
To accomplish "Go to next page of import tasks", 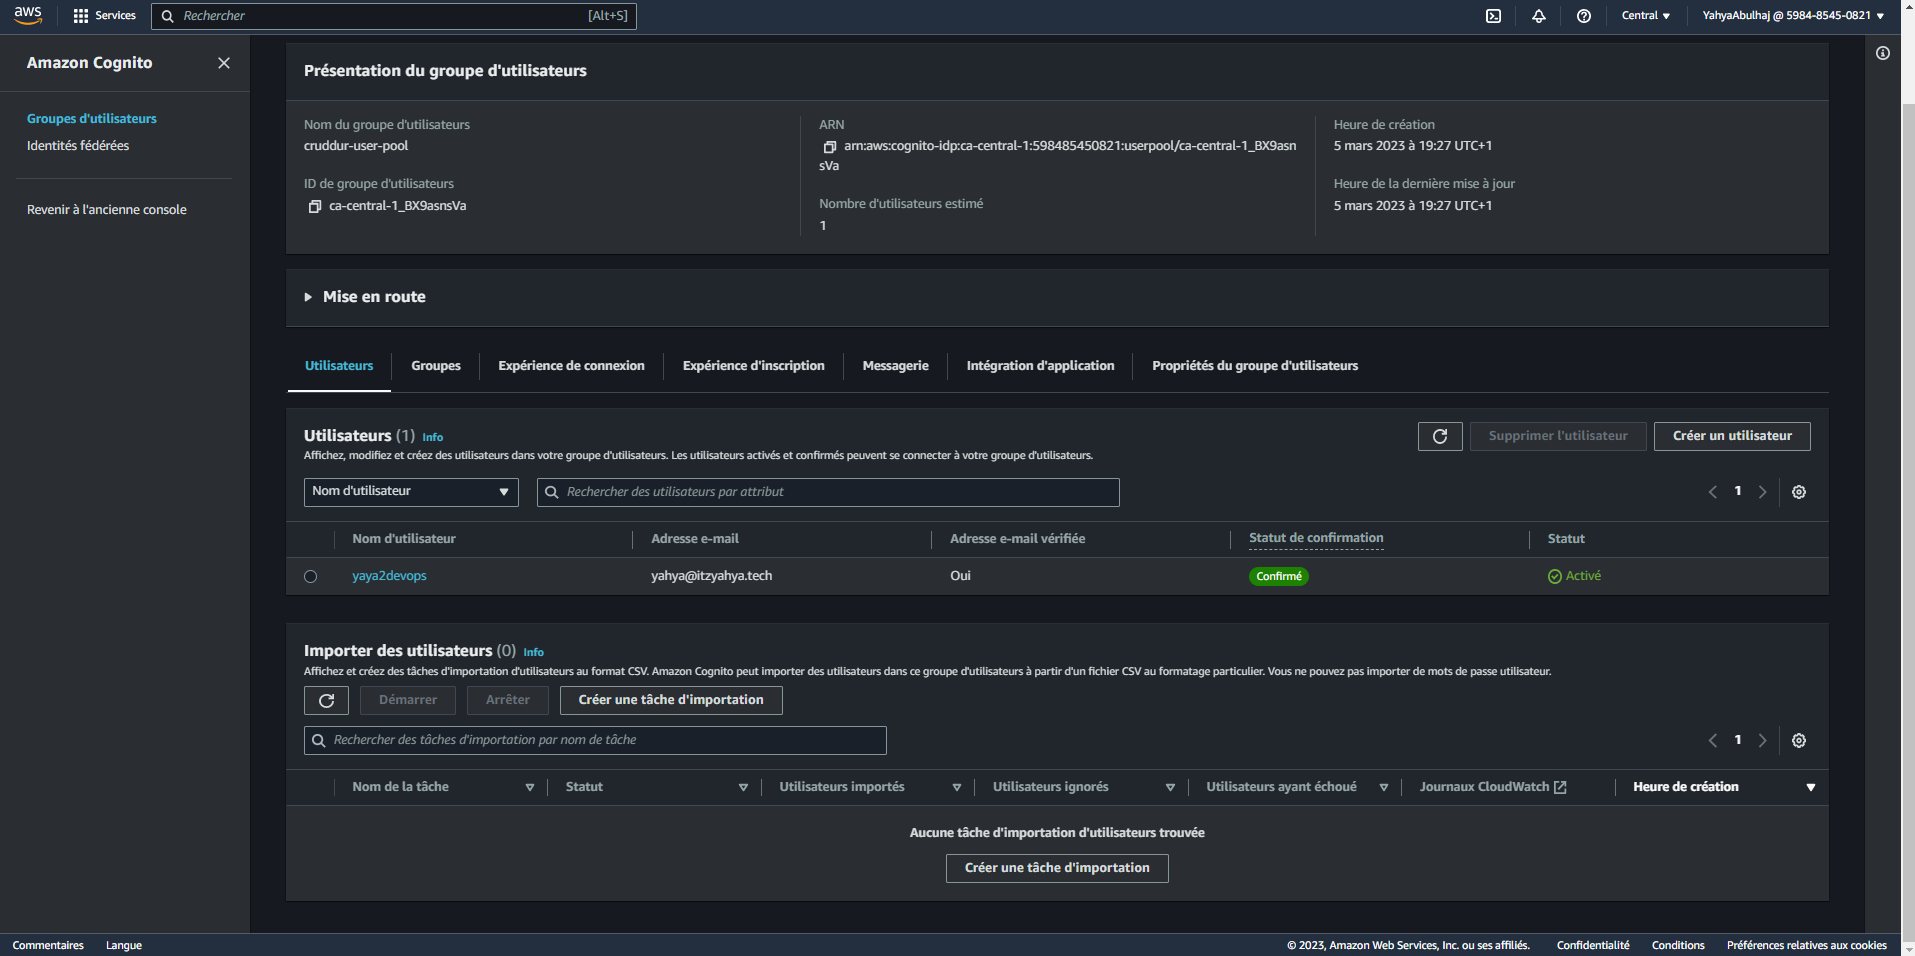I will 1763,741.
